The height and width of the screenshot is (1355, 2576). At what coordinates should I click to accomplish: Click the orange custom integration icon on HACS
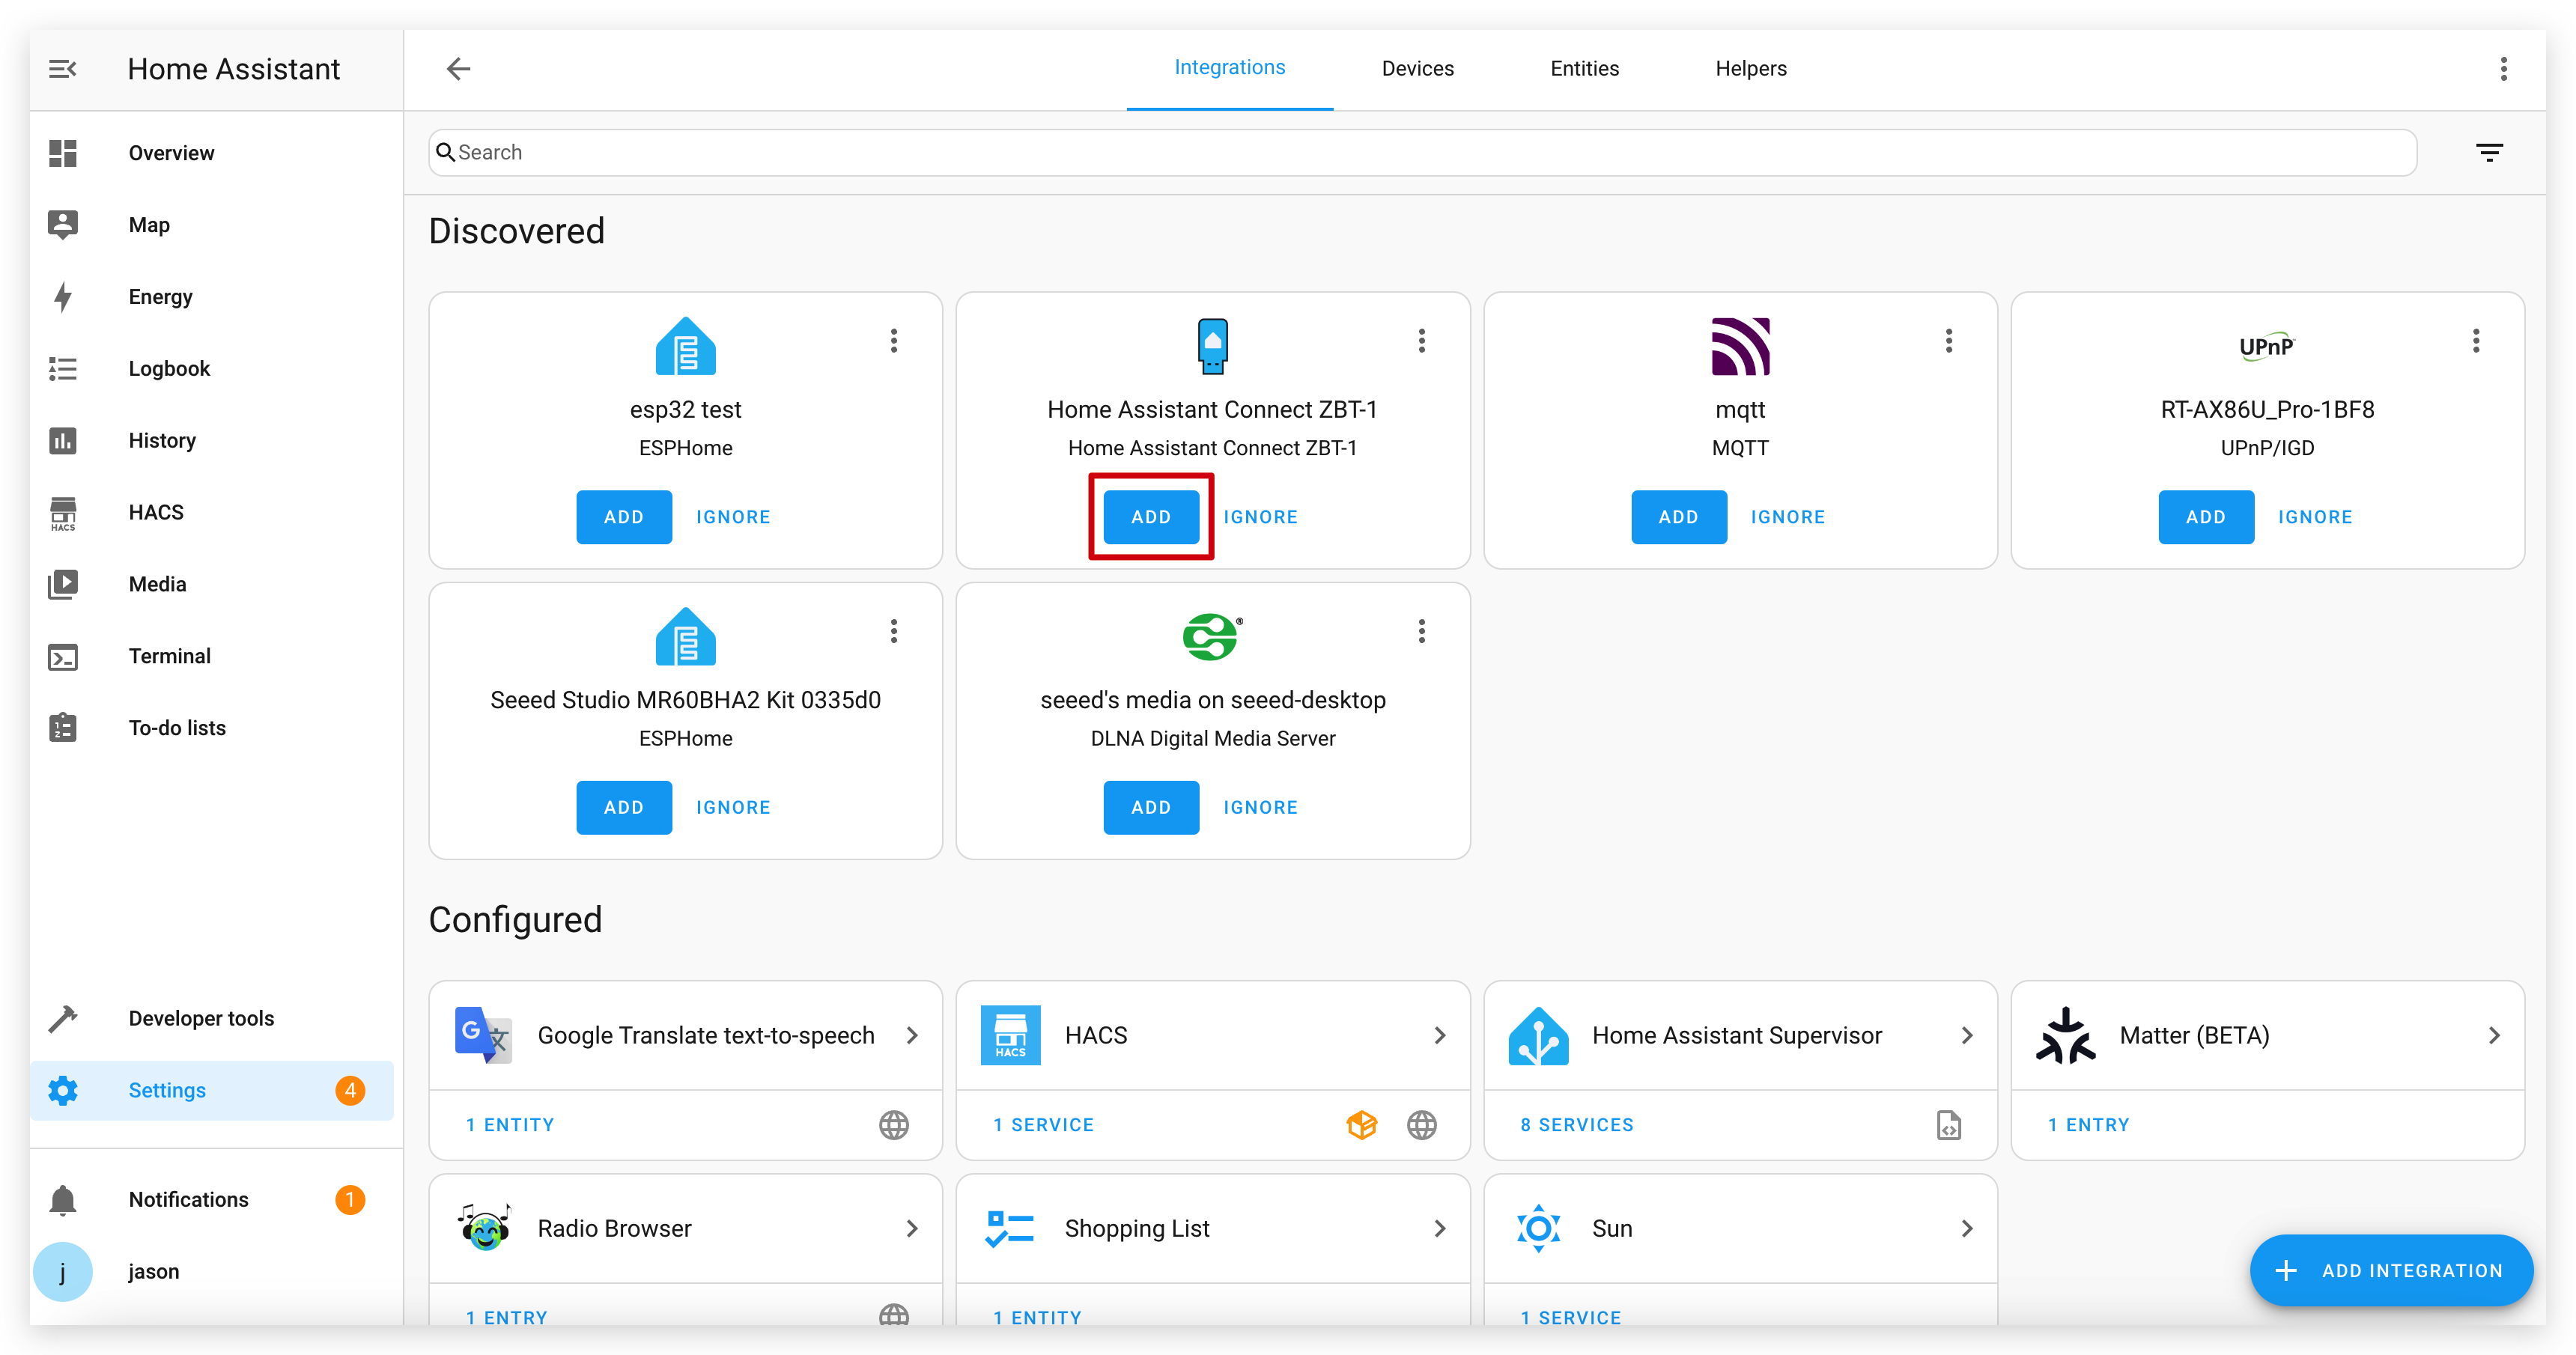1361,1125
